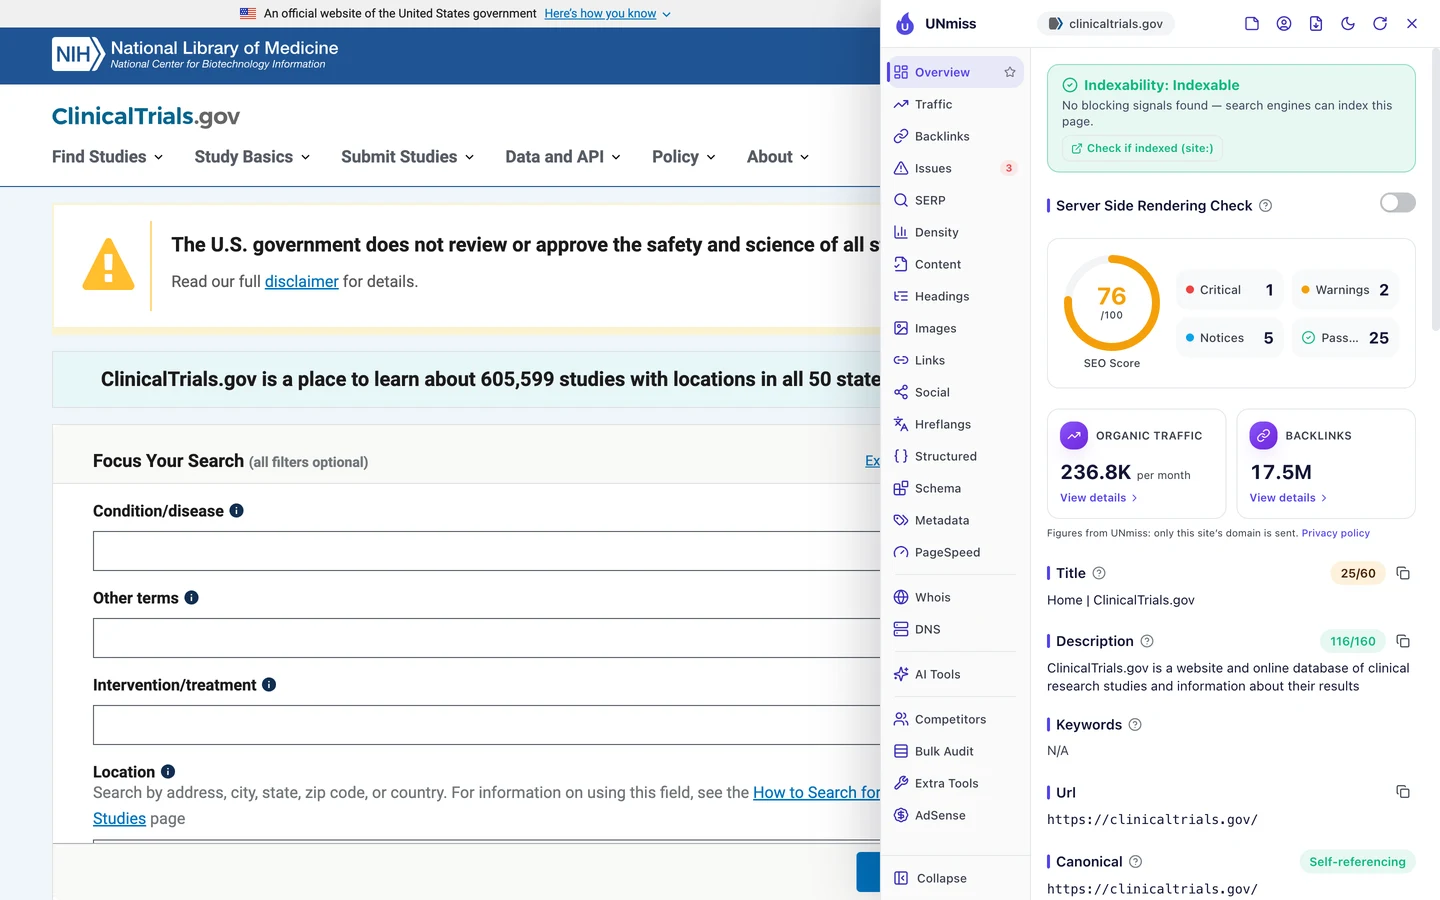The image size is (1440, 900).
Task: Open info tooltip for Intervention/treatment
Action: [x=269, y=684]
